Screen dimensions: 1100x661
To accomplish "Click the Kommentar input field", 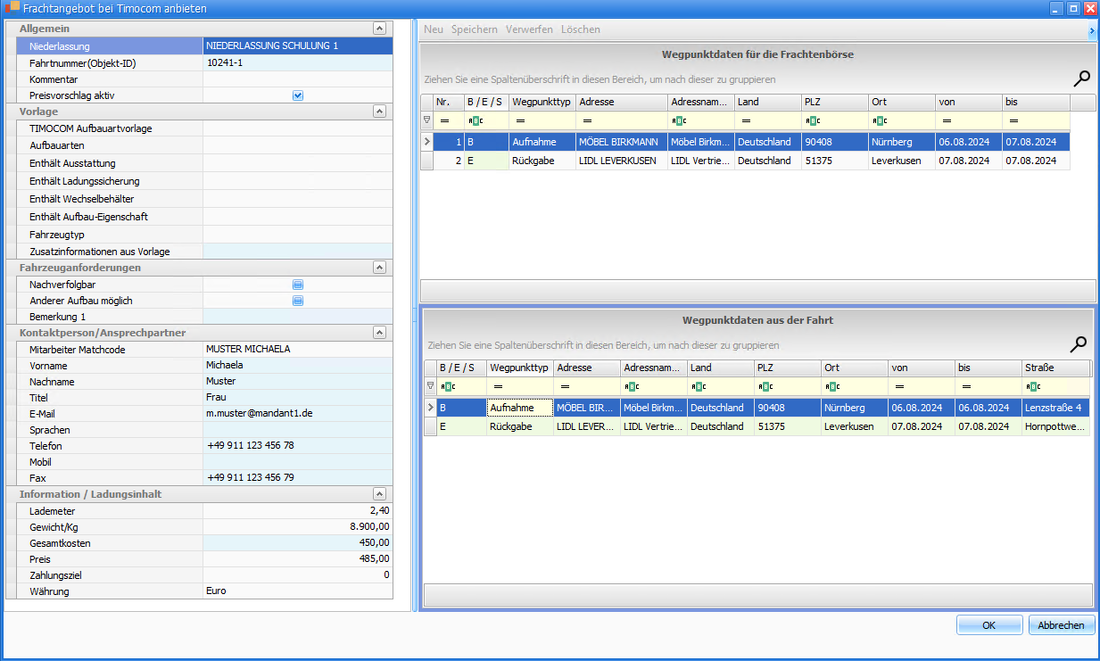I will point(297,79).
